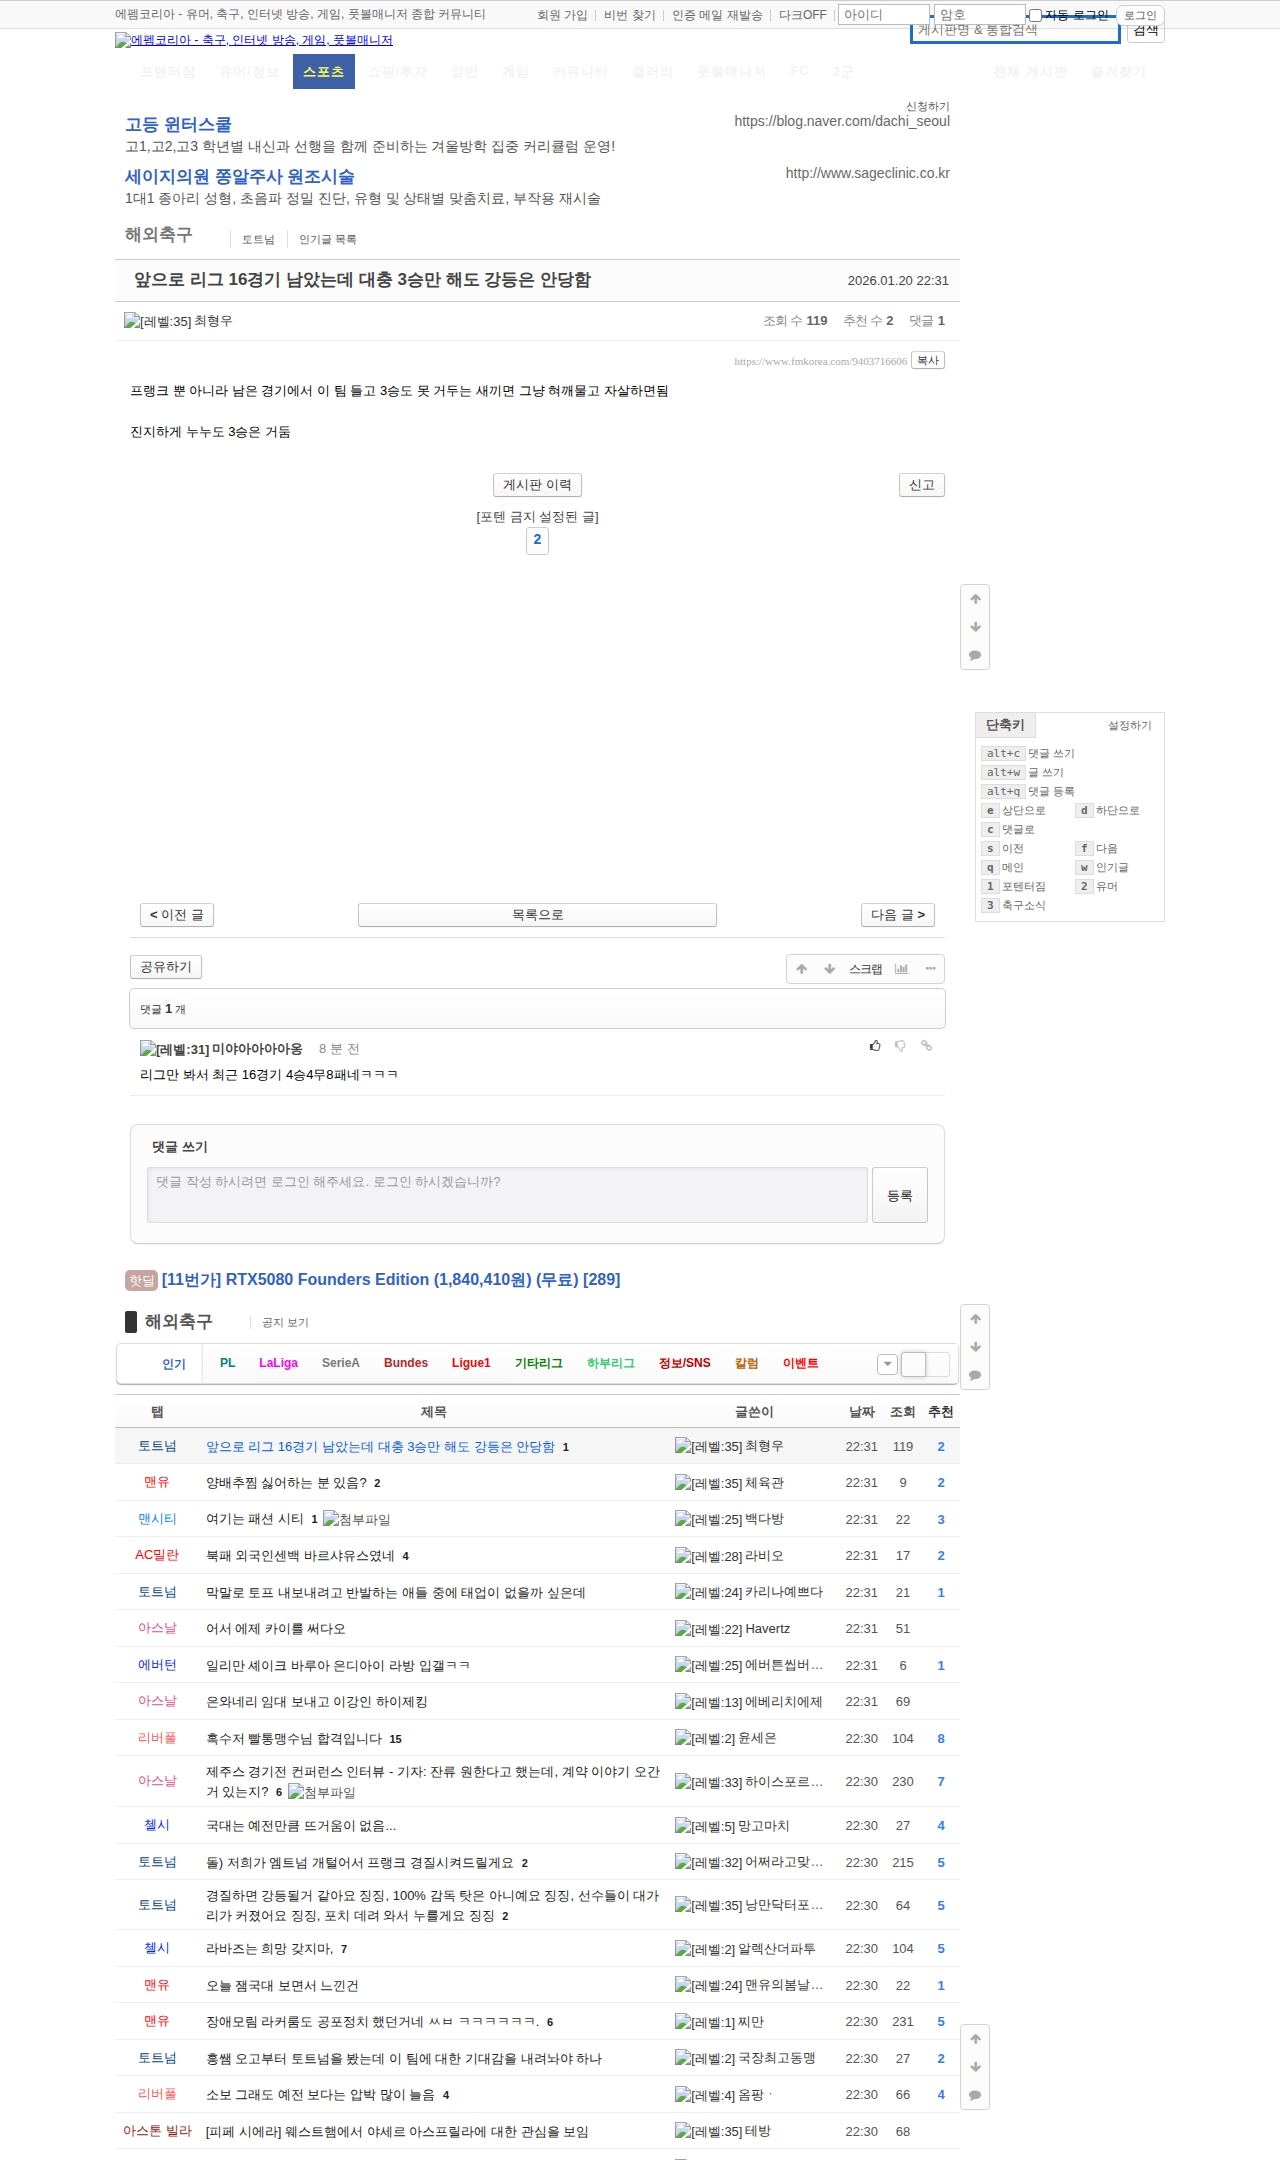Open the 공지 보기 link
Viewport: 1280px width, 2160px height.
[x=285, y=1323]
